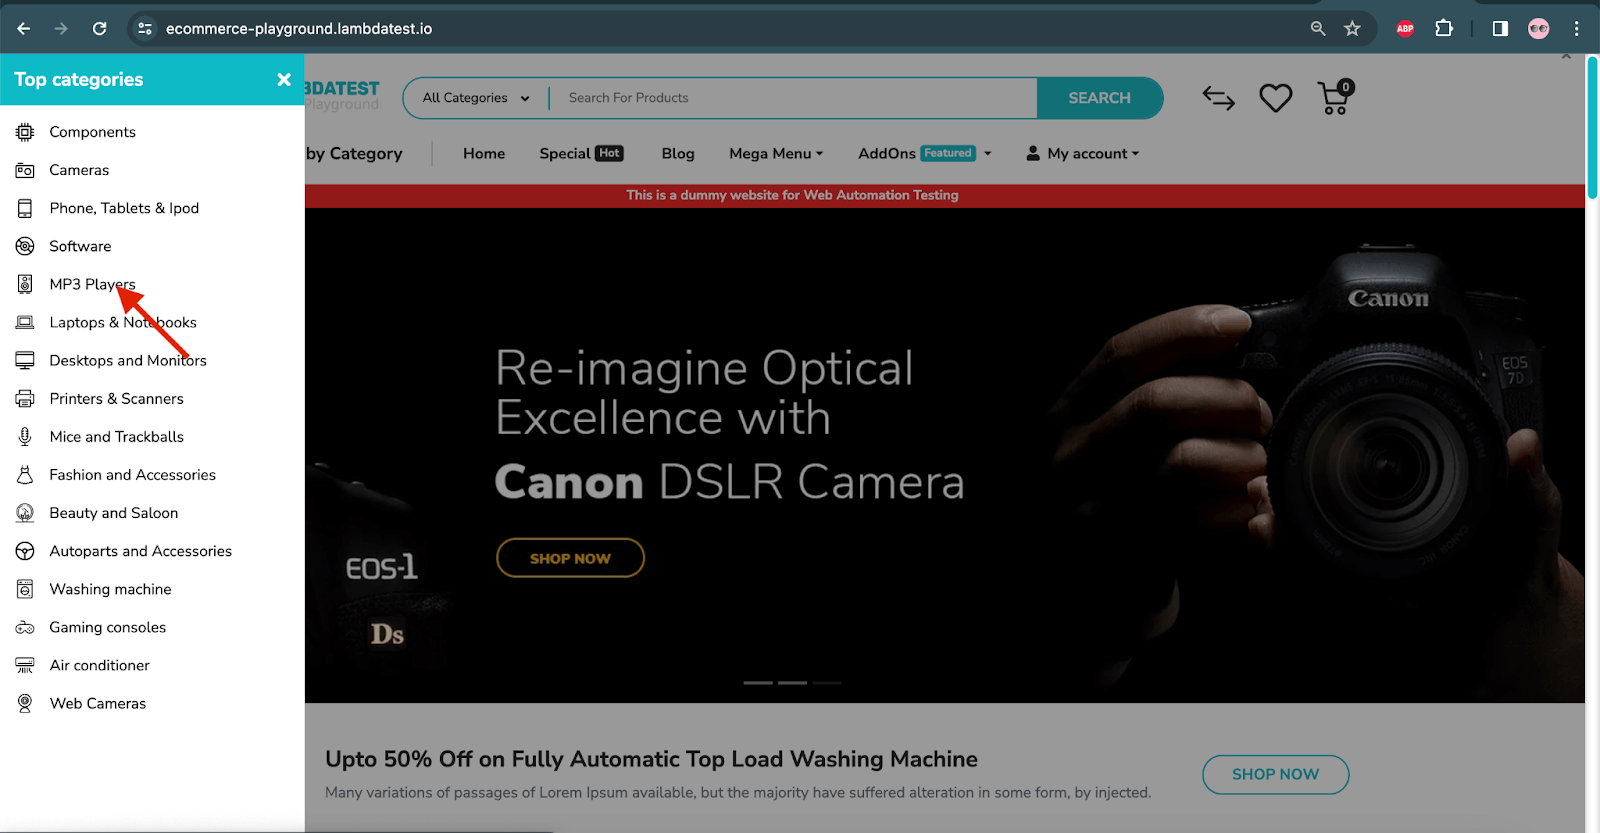Expand the All Categories dropdown

pos(476,98)
